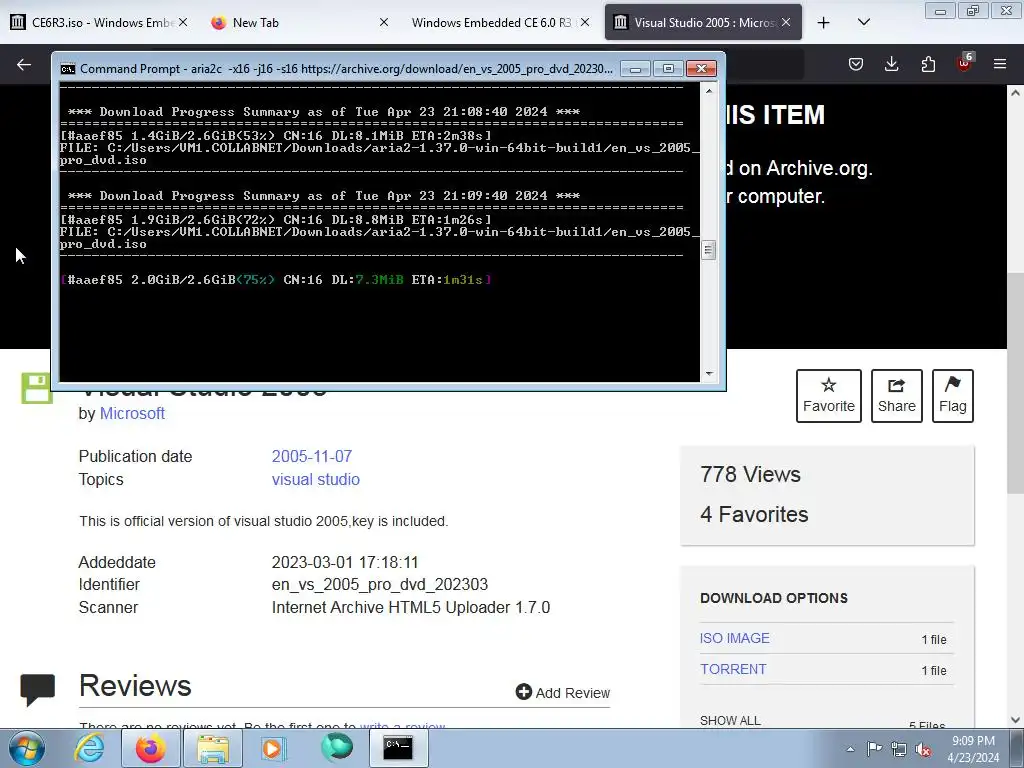Open the extensions puzzle icon

click(x=928, y=64)
